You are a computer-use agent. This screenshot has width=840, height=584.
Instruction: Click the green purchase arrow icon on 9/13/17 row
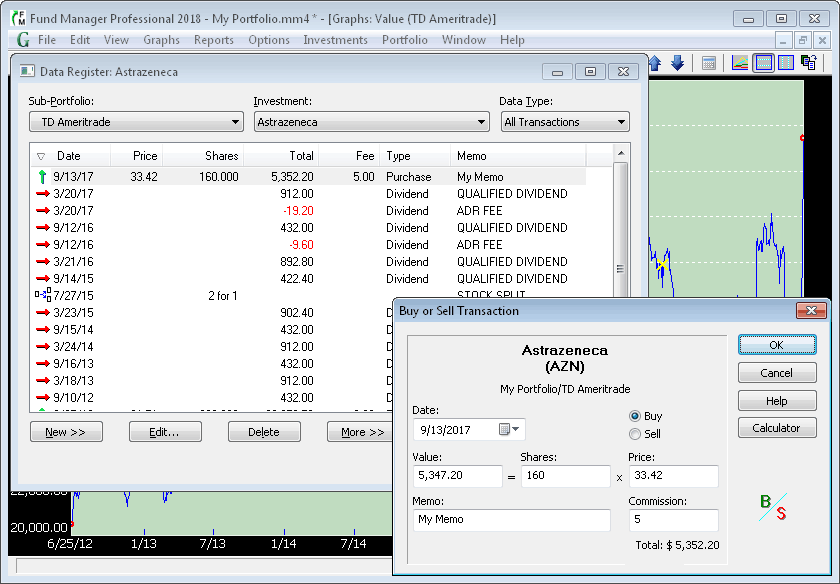pyautogui.click(x=42, y=177)
